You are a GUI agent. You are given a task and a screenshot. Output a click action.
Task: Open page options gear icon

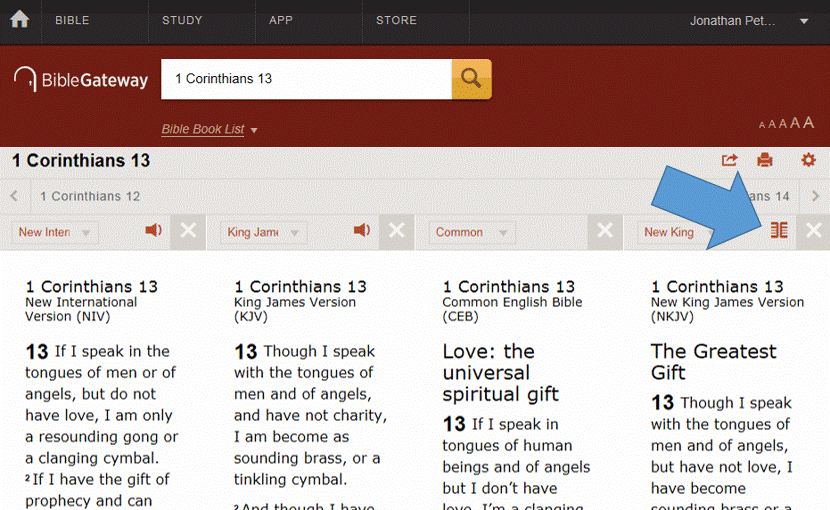click(x=808, y=160)
